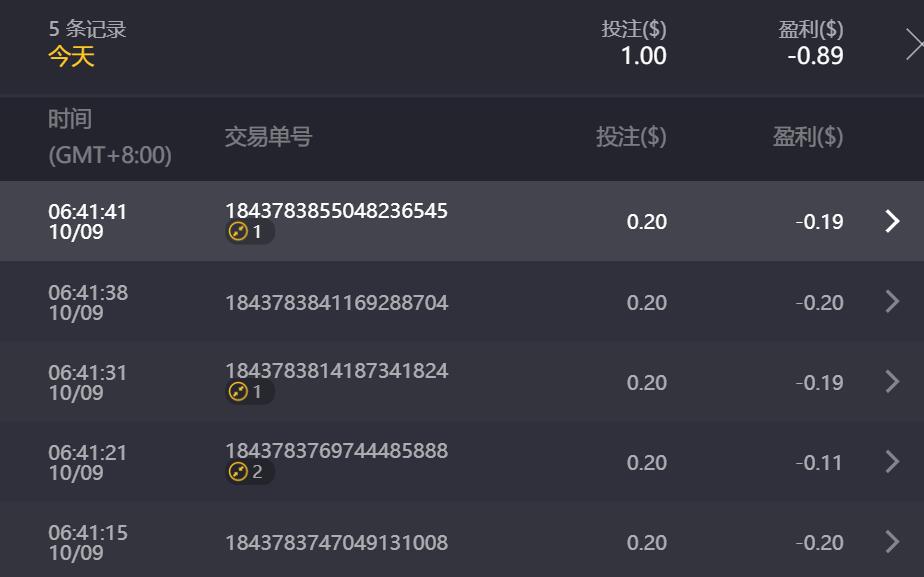Click the summary total bet amount 1.00

point(643,56)
